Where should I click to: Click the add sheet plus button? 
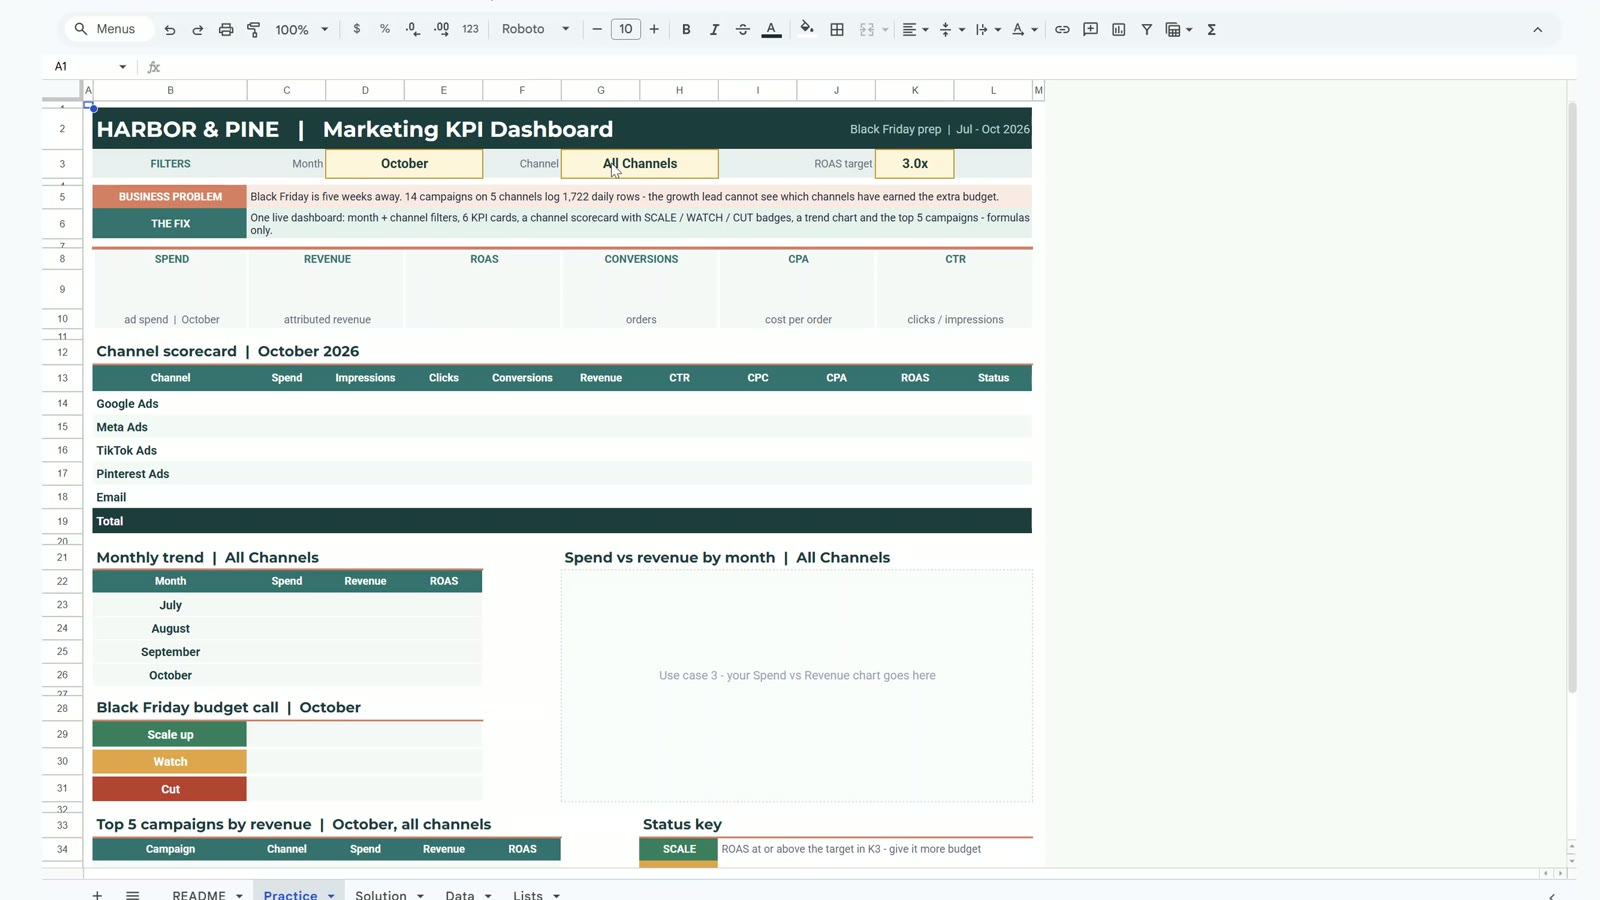click(97, 895)
